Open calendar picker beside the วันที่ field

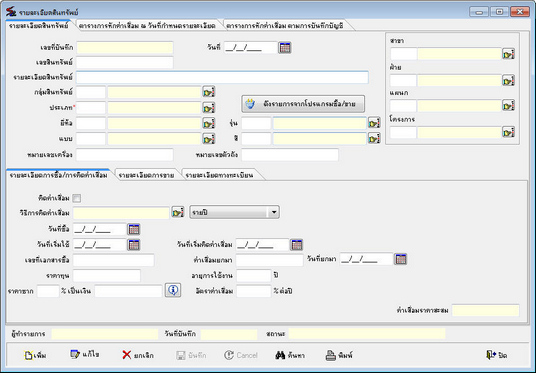coord(285,48)
